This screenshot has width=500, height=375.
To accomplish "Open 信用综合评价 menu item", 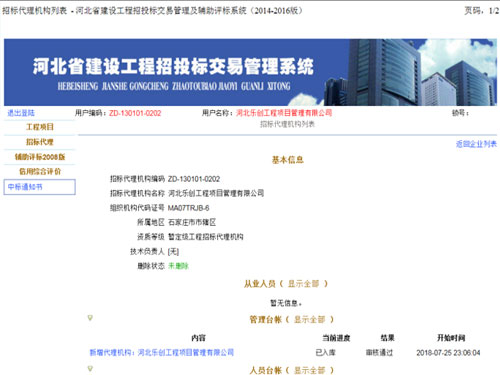I will [x=40, y=172].
